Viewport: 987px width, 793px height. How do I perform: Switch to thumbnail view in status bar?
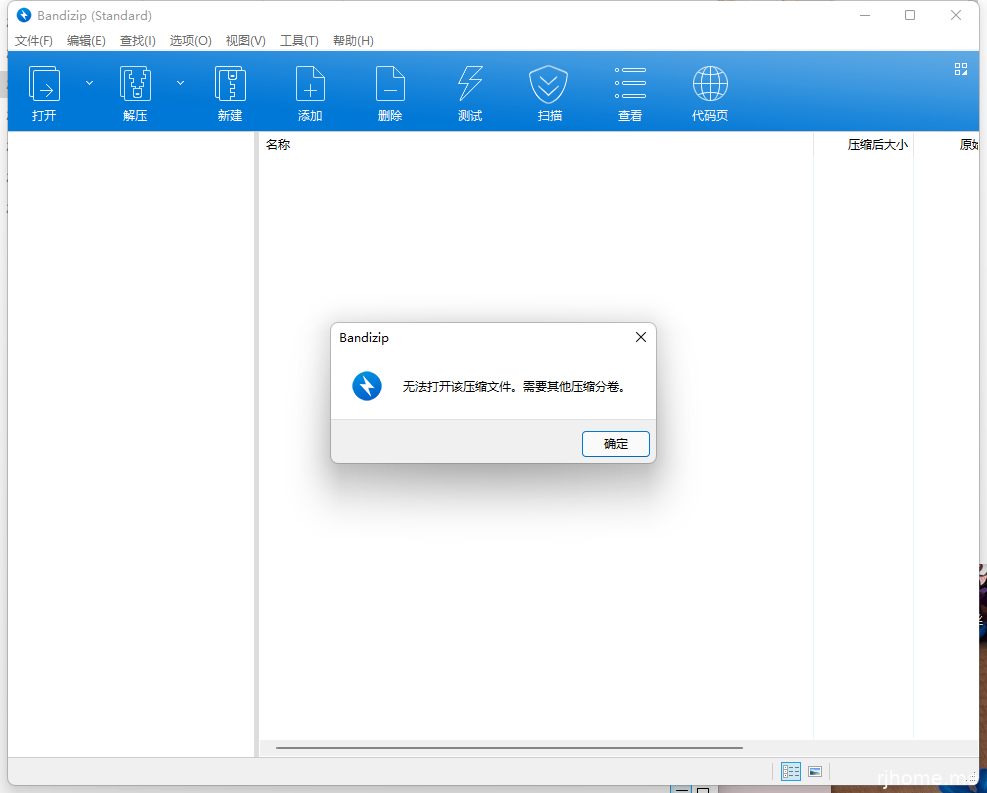815,771
